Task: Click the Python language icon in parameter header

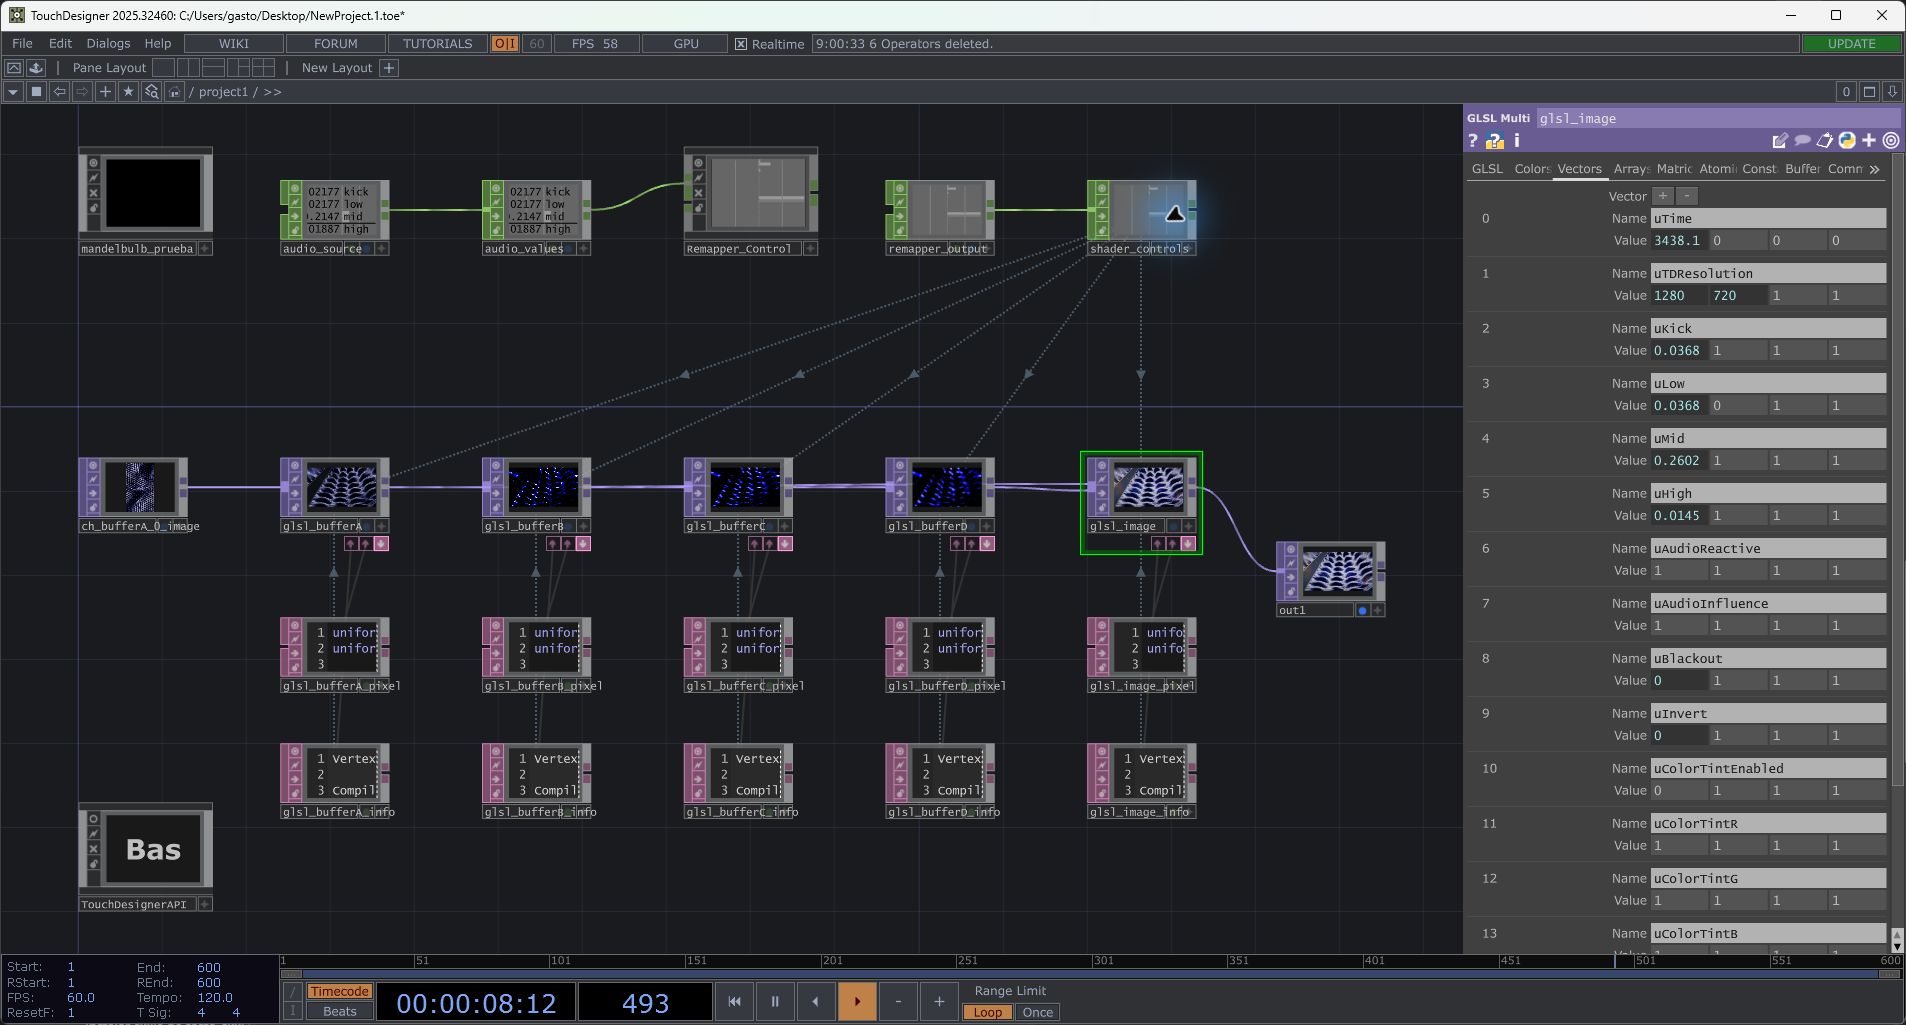Action: (1847, 141)
